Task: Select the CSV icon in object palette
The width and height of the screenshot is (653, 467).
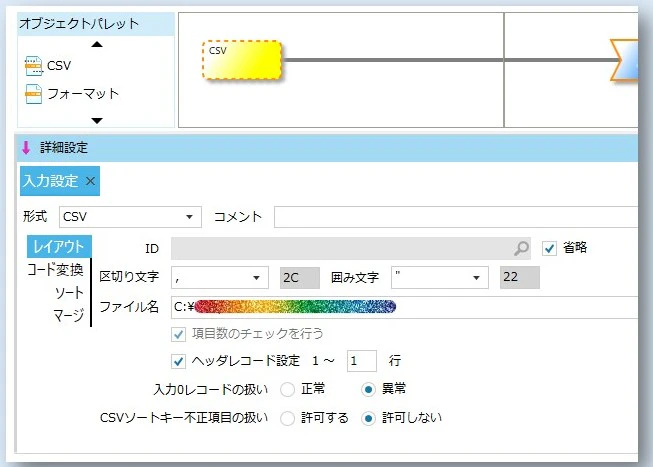Action: point(34,66)
